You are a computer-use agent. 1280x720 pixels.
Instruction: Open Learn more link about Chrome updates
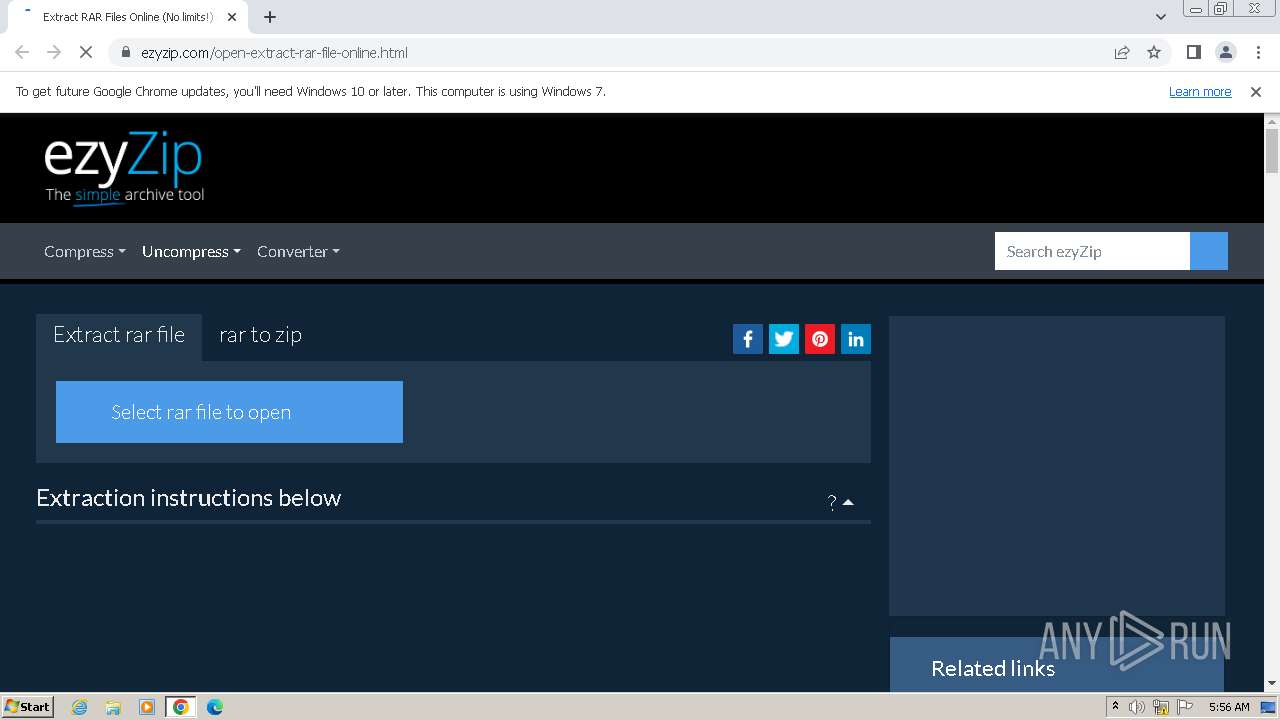point(1200,91)
